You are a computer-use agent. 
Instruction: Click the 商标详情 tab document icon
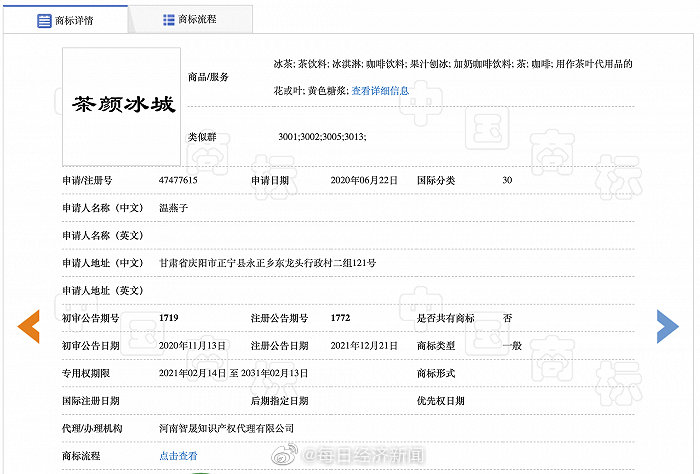coord(44,21)
